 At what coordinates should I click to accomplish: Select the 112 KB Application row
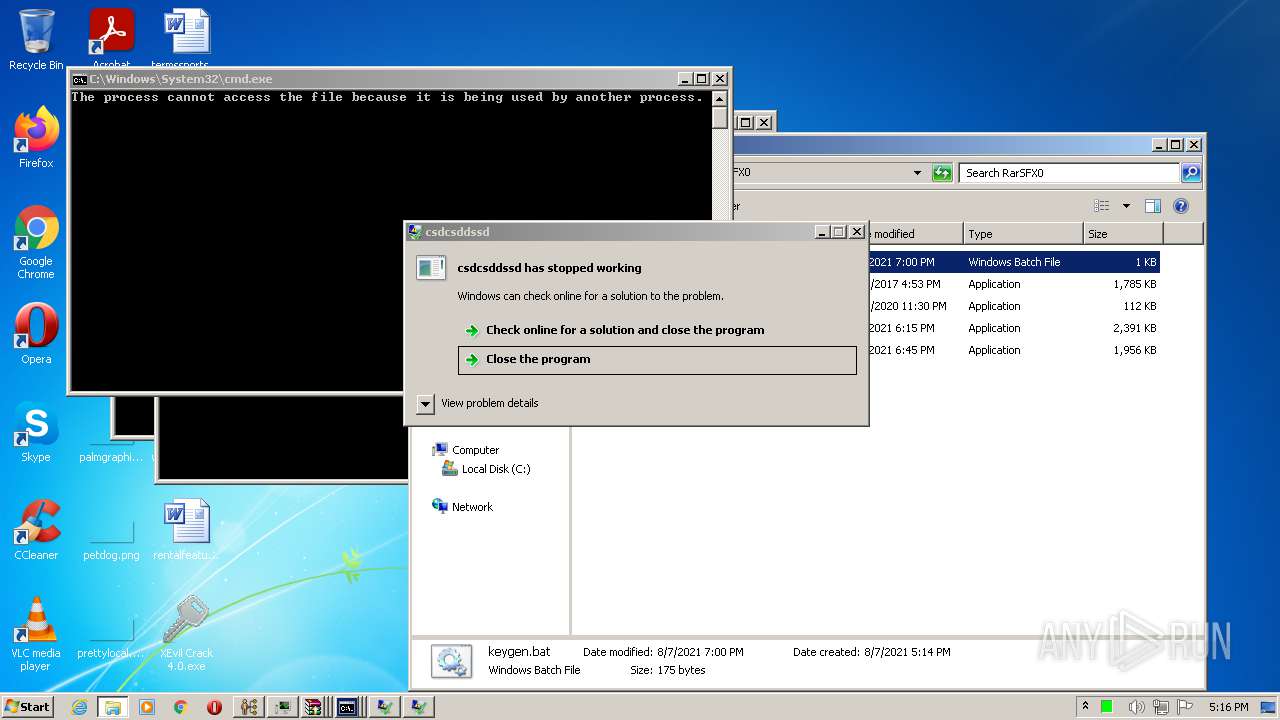coord(1013,306)
